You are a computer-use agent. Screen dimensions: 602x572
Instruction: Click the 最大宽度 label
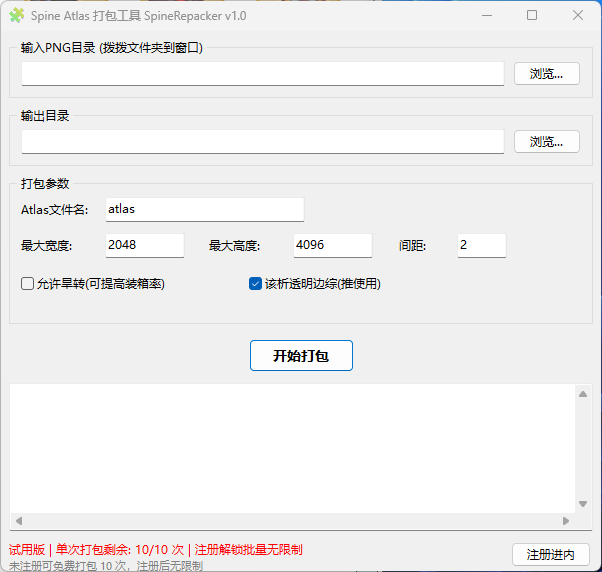point(46,246)
